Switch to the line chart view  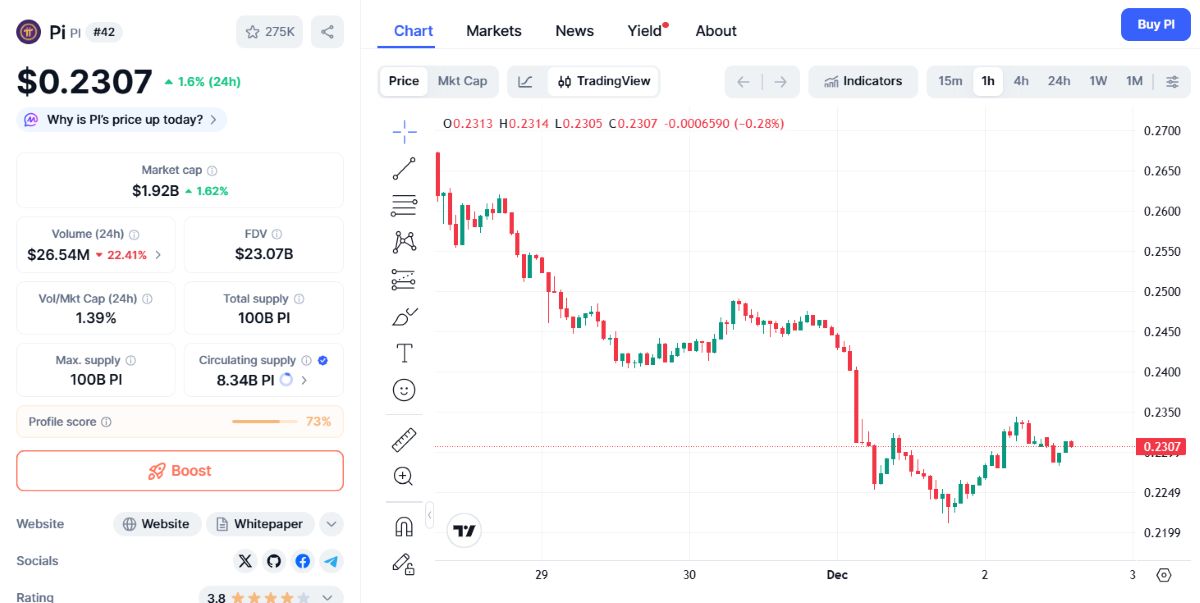coord(527,81)
